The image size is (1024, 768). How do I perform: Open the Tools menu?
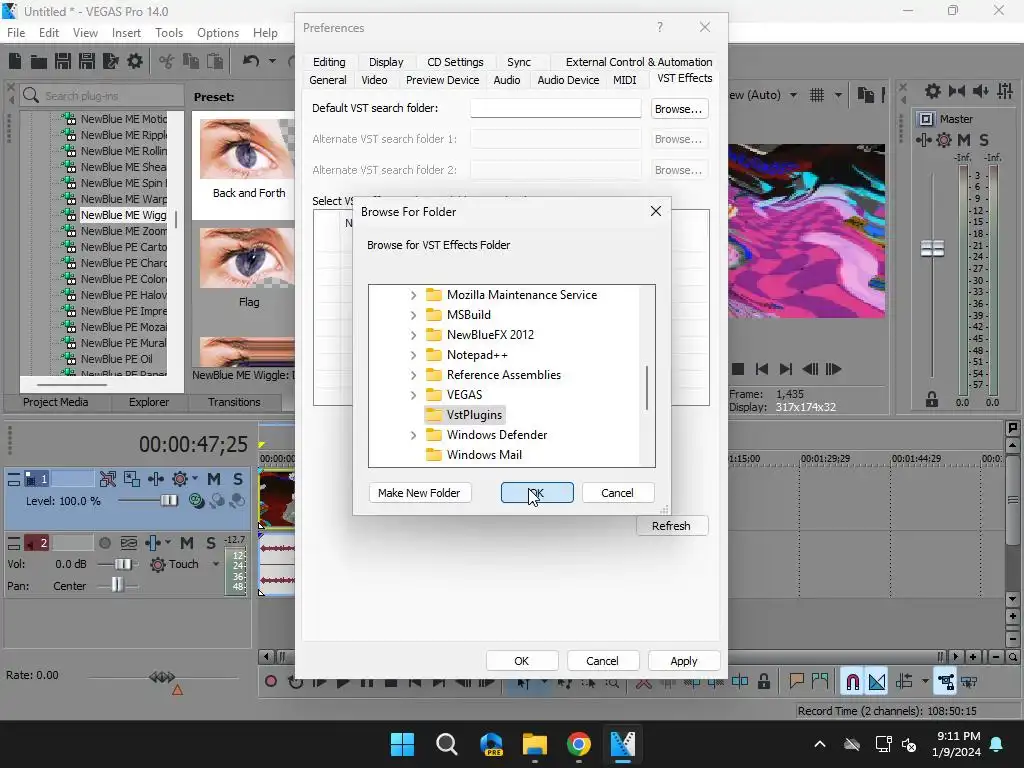168,33
